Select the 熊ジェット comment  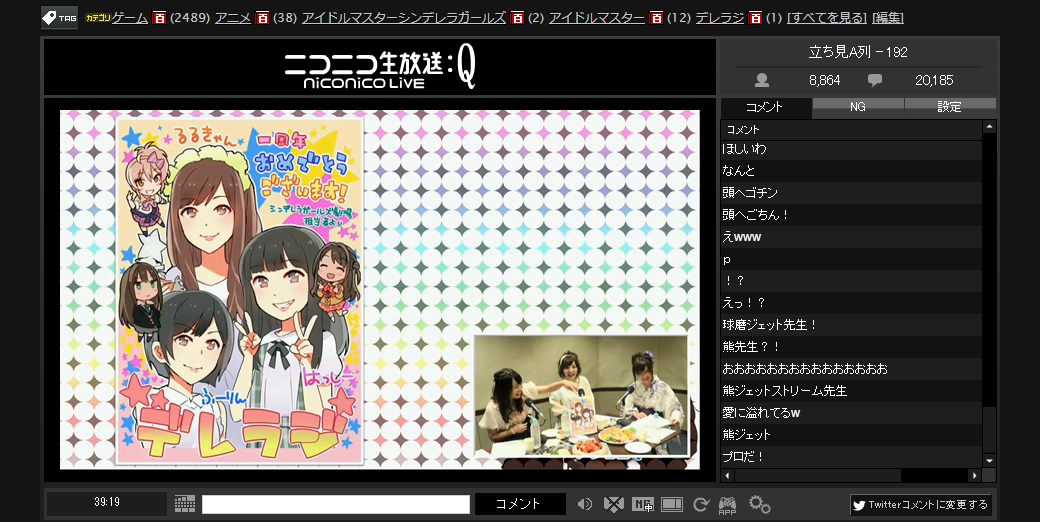[851, 434]
